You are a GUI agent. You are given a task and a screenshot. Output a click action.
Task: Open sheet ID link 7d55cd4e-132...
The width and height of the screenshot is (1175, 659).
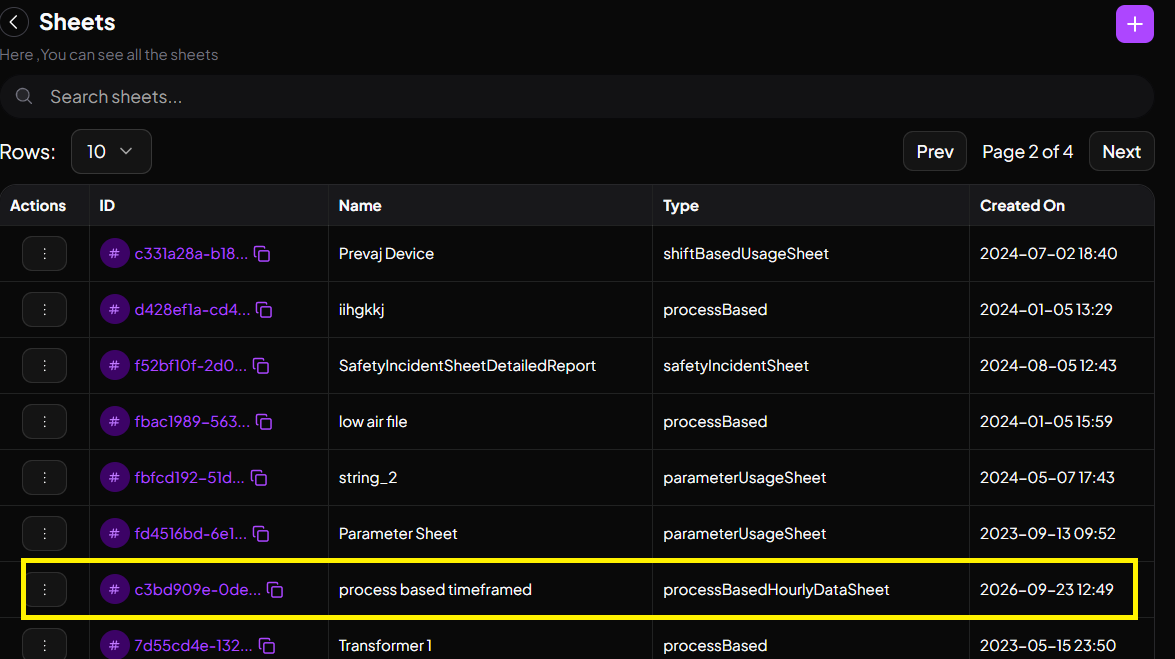click(193, 646)
